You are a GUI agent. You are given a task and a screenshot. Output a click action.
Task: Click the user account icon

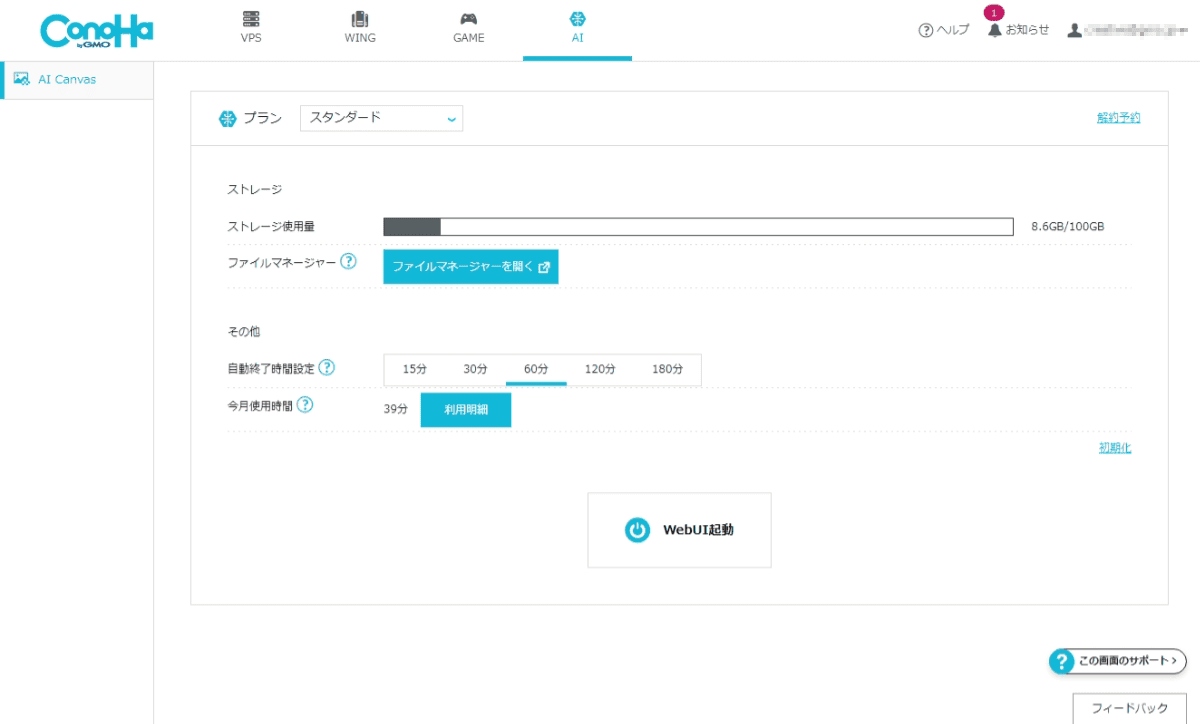pyautogui.click(x=1075, y=30)
